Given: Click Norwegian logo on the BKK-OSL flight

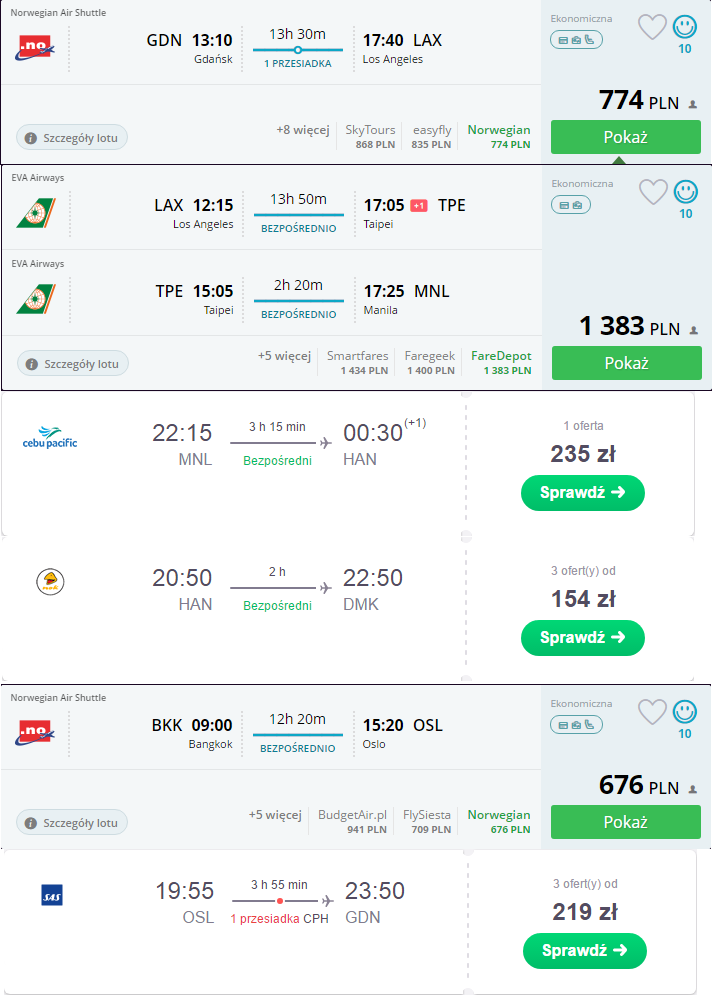Looking at the screenshot, I should click(x=35, y=732).
